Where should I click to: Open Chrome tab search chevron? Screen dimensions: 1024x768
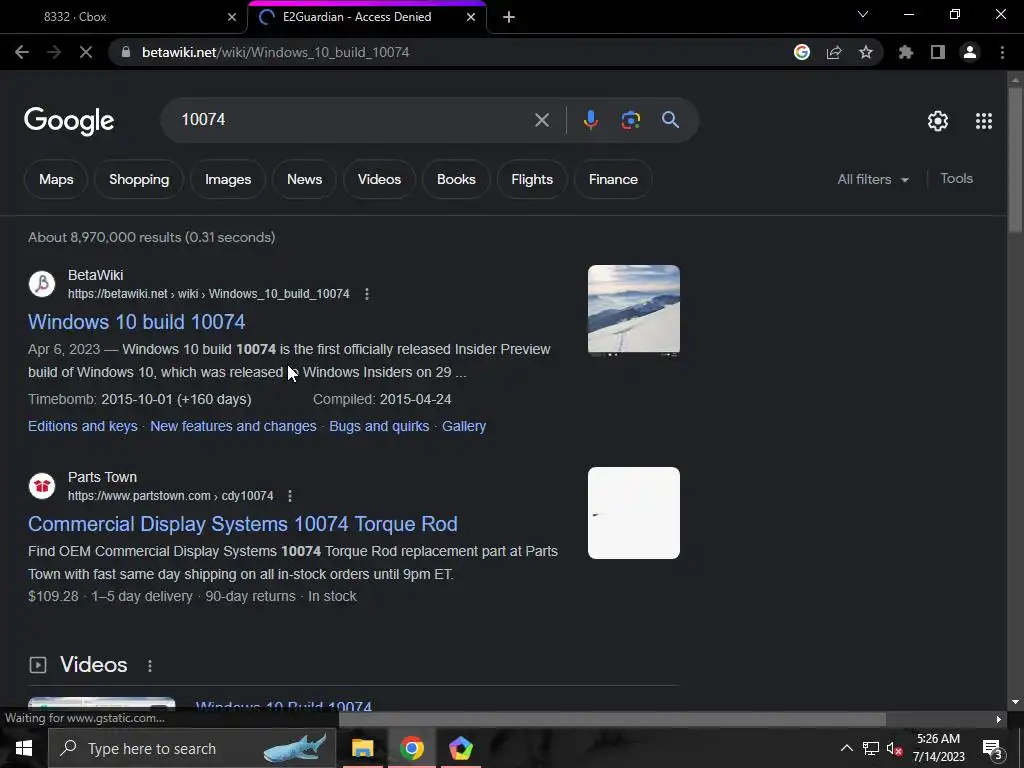[863, 14]
